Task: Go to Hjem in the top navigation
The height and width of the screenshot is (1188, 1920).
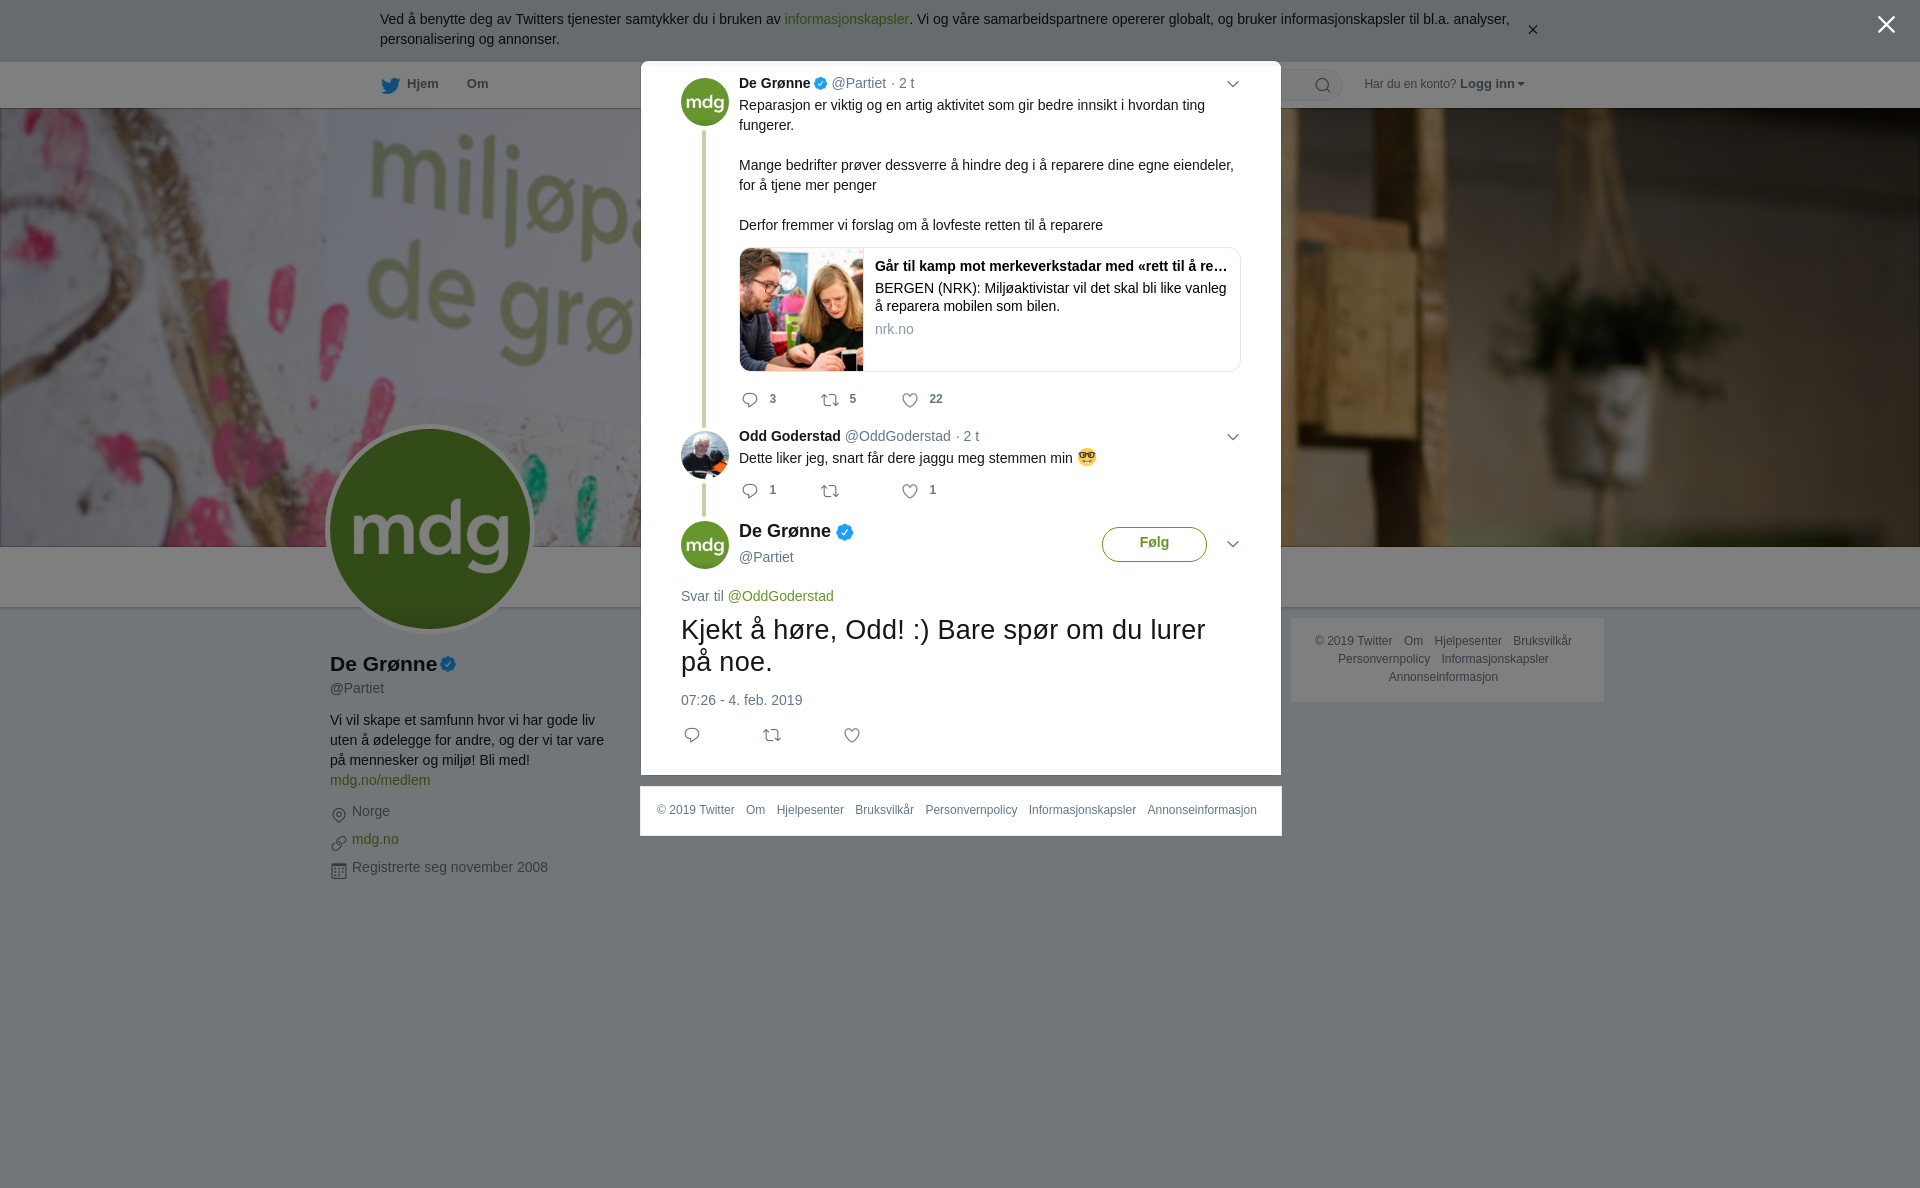Action: (x=410, y=85)
